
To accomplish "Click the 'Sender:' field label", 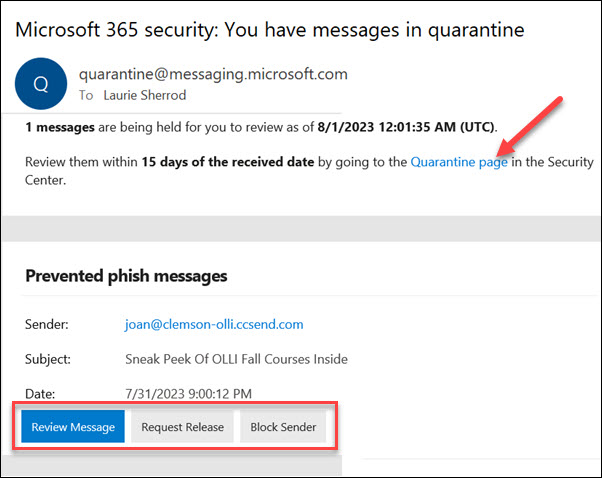I will coord(46,324).
